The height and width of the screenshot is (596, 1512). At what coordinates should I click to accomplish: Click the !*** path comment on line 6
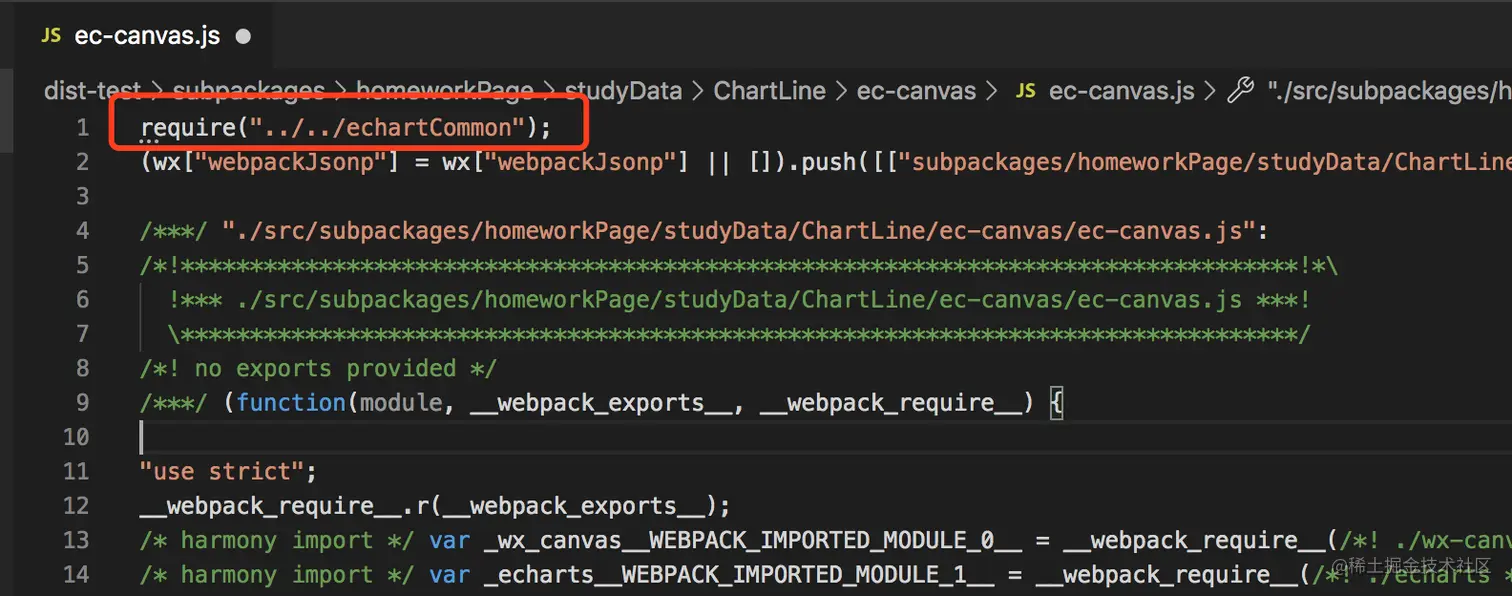coord(739,300)
